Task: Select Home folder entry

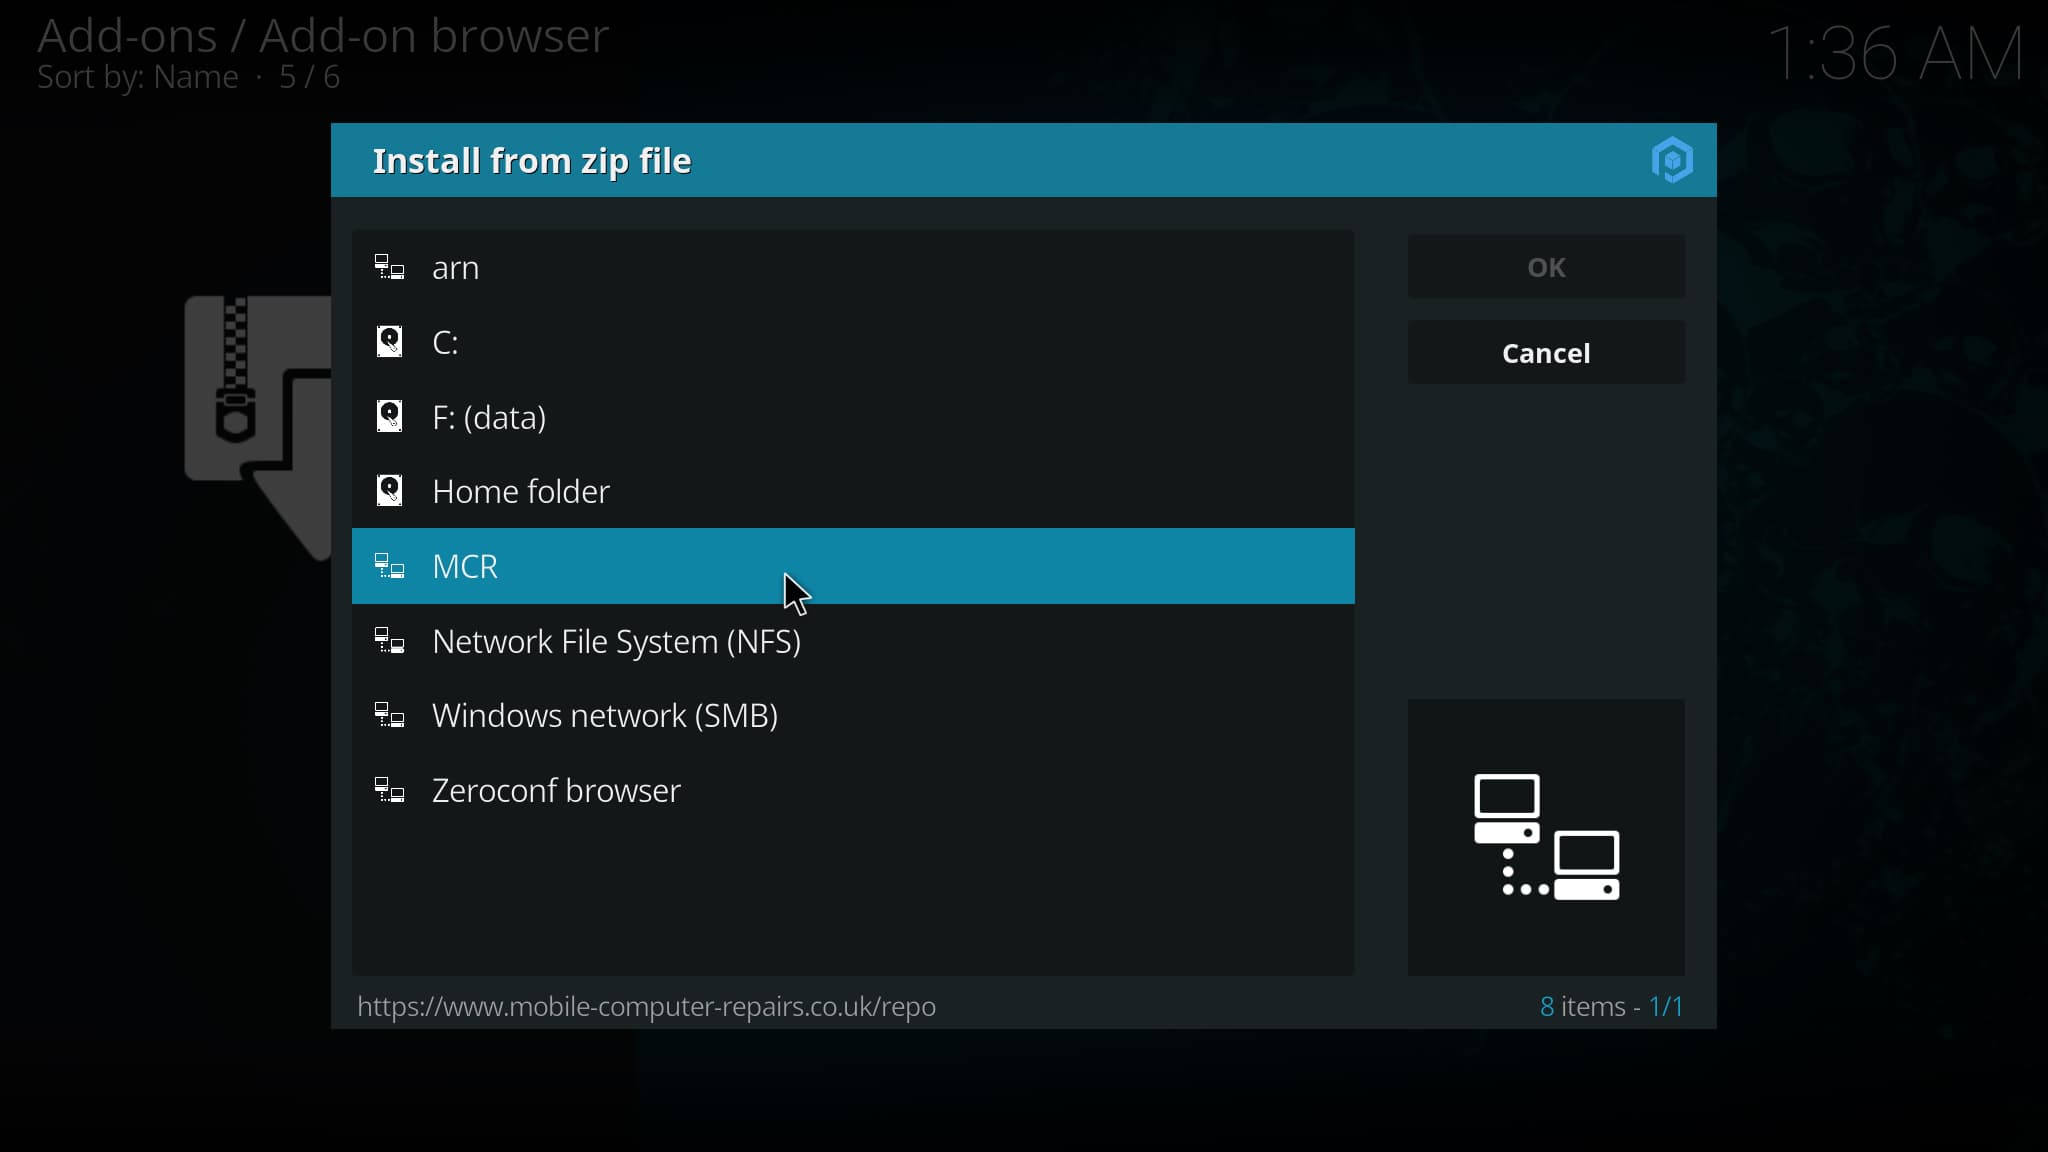Action: click(x=853, y=491)
